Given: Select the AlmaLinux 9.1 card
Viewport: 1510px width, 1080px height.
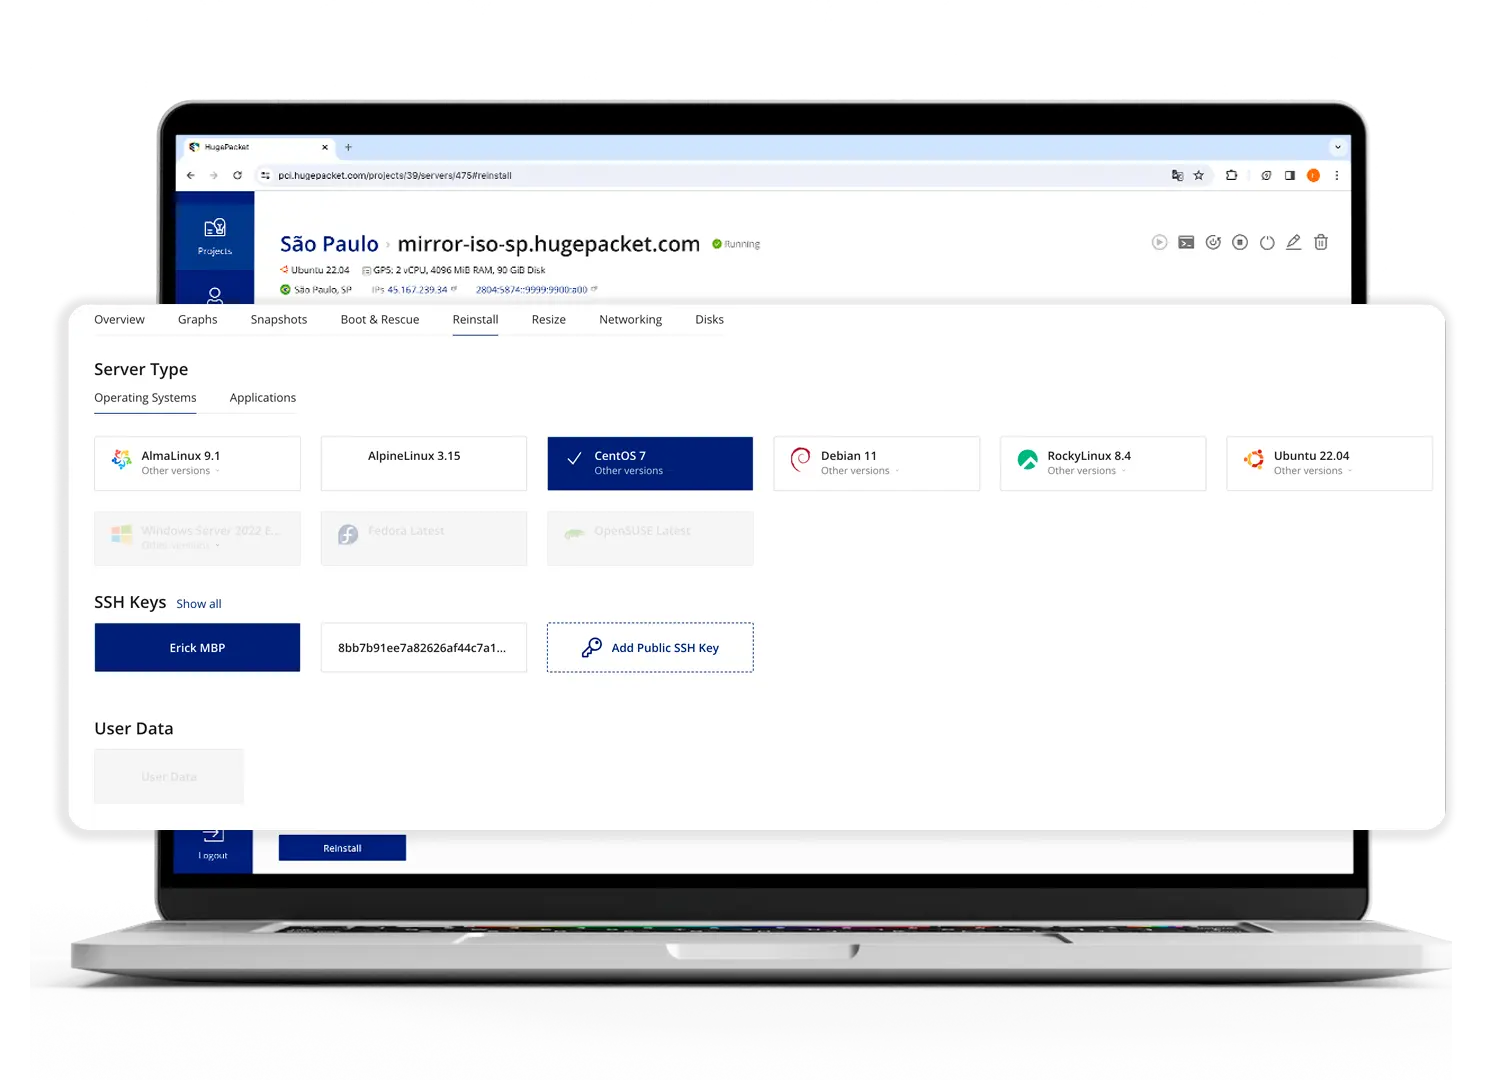Looking at the screenshot, I should pos(197,463).
